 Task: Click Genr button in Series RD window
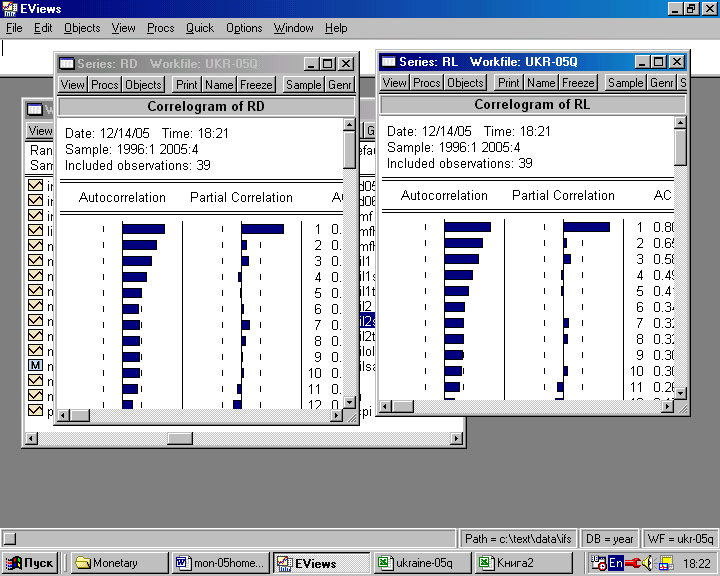point(340,85)
